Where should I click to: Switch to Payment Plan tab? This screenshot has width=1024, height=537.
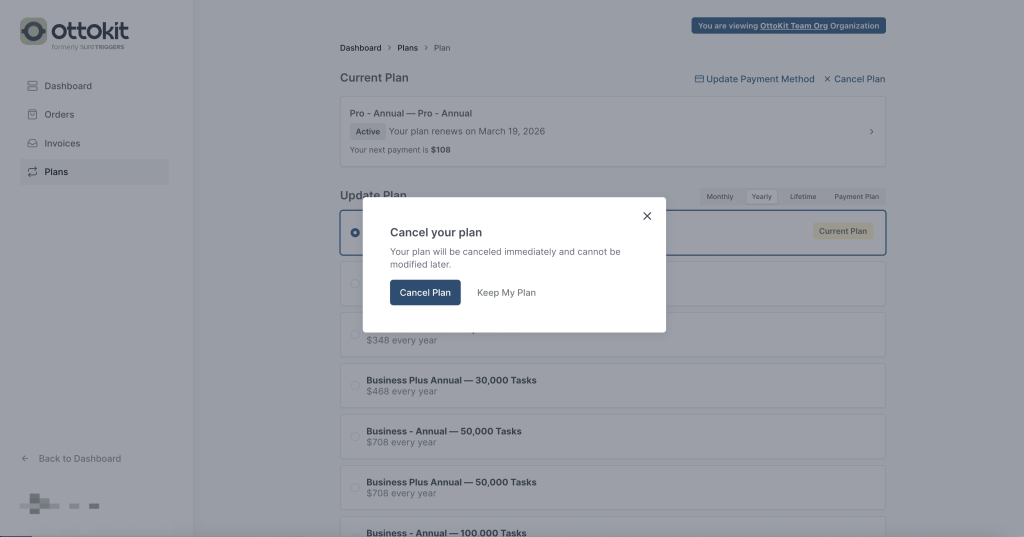[x=856, y=197]
